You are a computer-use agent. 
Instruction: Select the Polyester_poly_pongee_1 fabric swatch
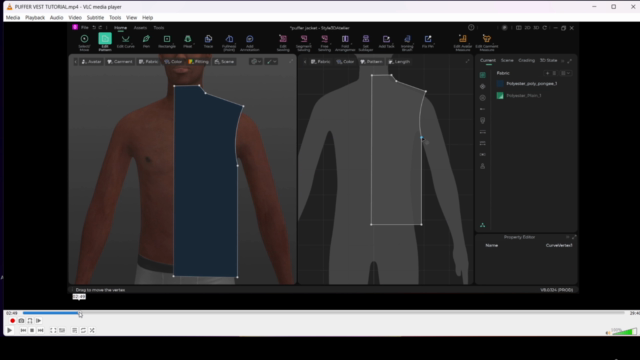(500, 84)
